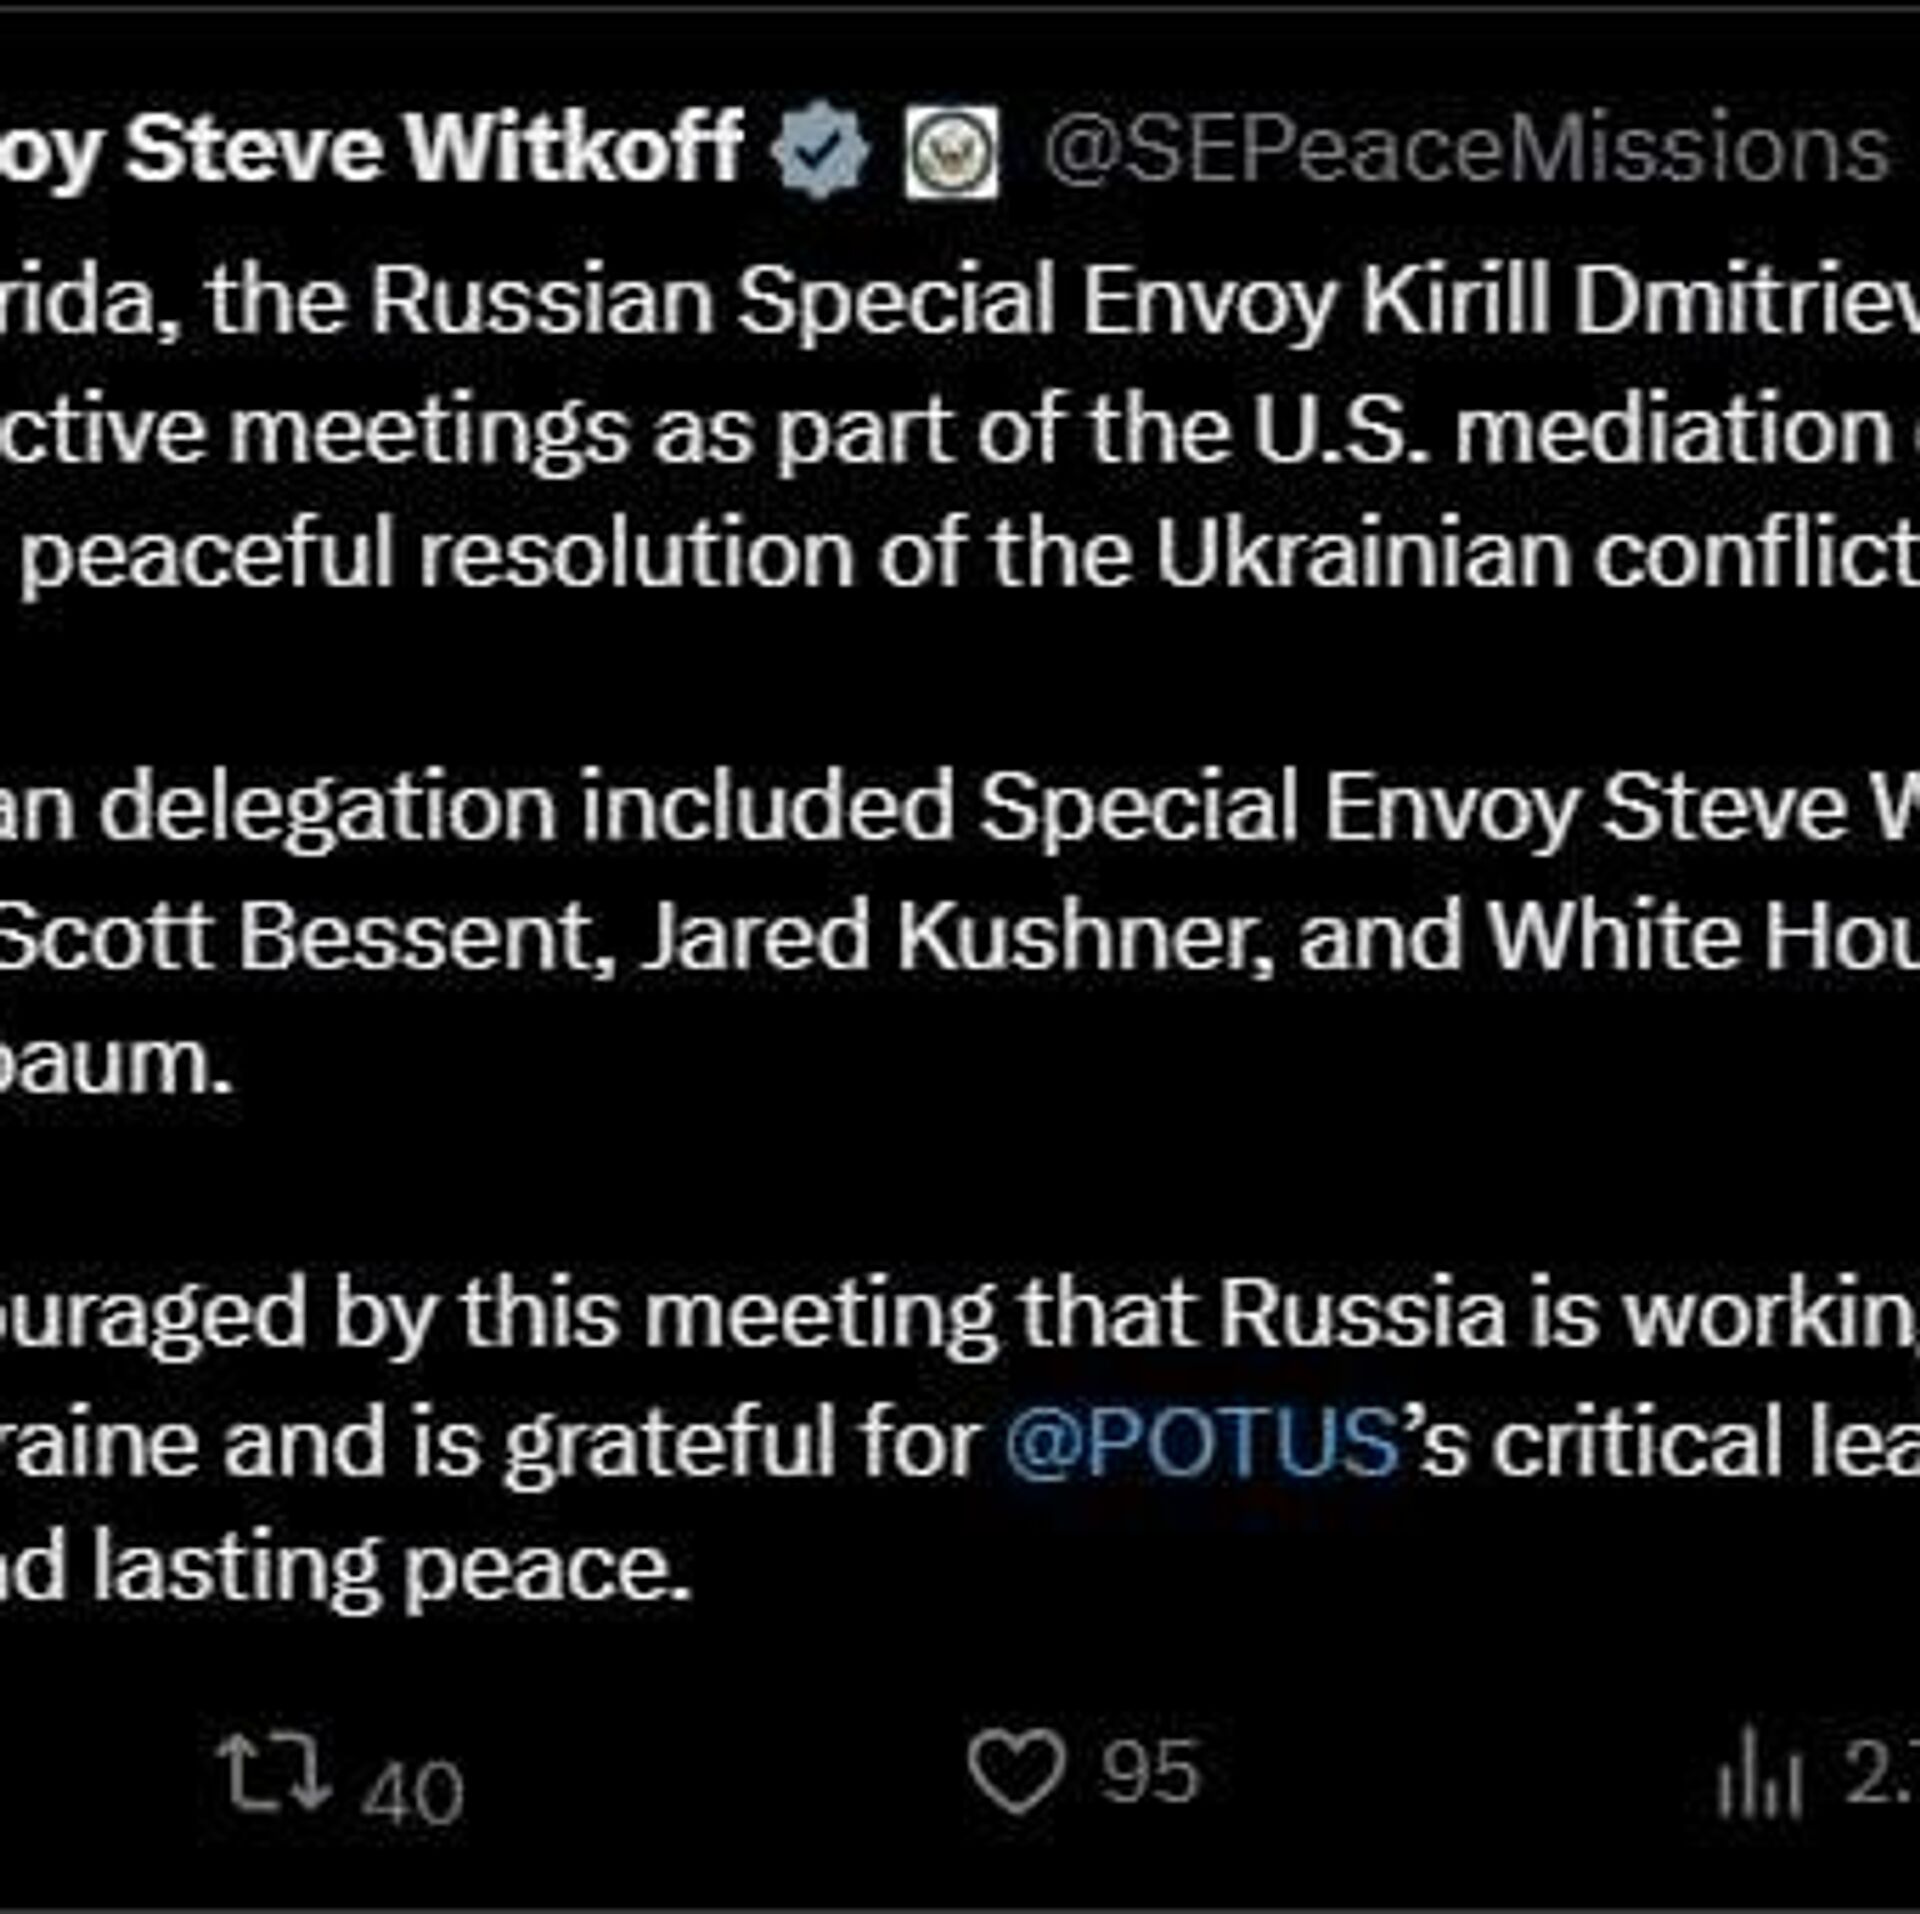Click the @SEPeaceMissions handle
1920x1914 pixels.
[1465, 152]
